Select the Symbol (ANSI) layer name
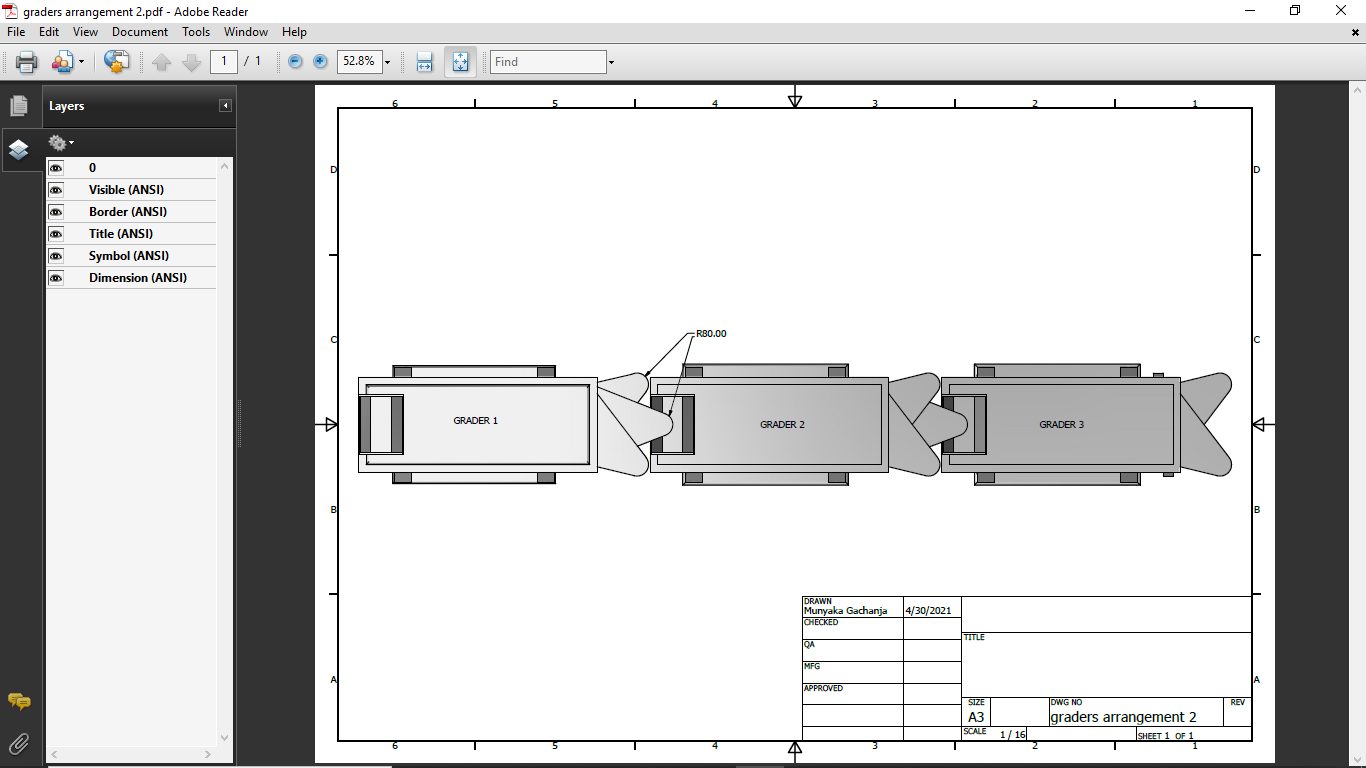Screen dimensions: 1366x768 click(128, 256)
